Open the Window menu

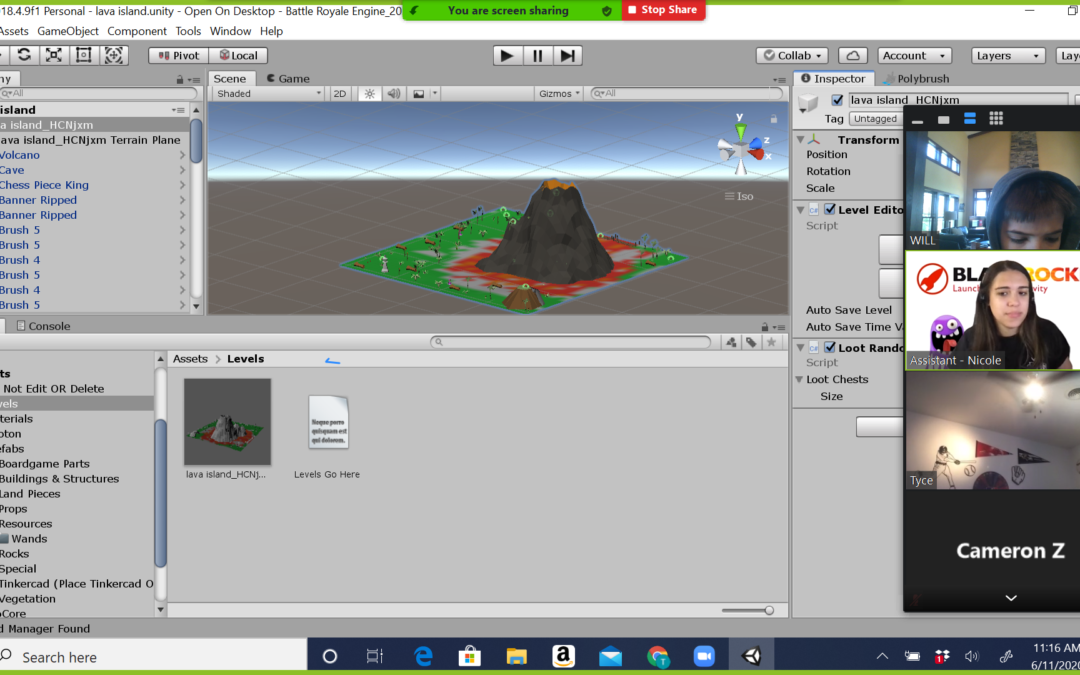click(x=230, y=31)
